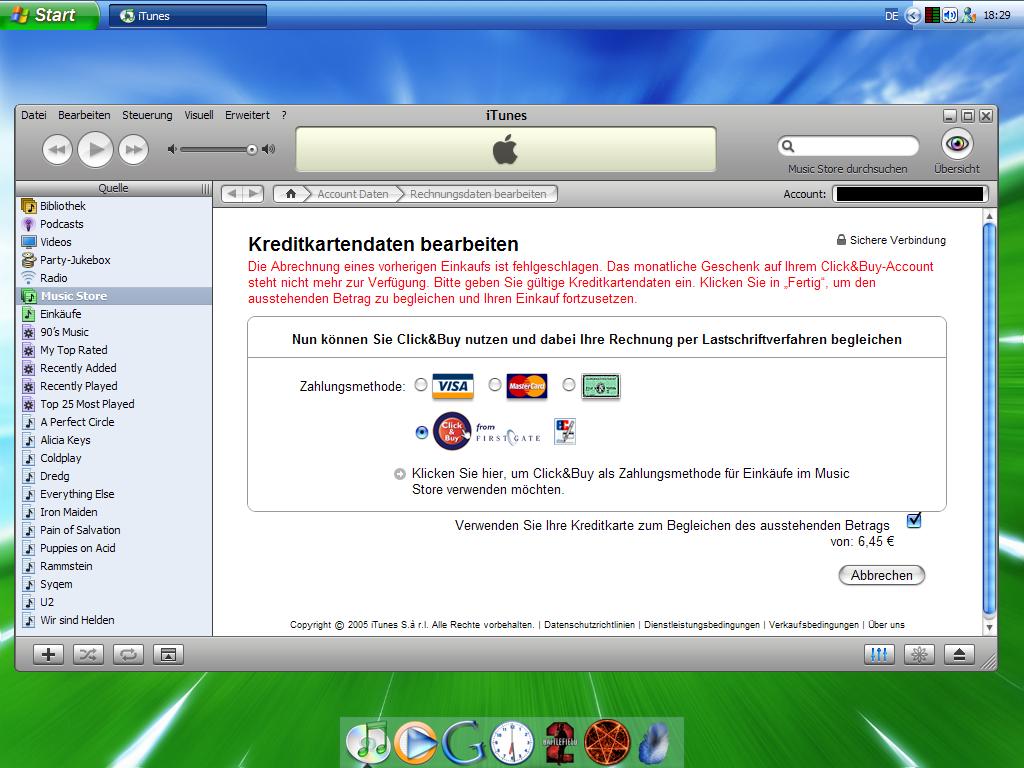Image resolution: width=1024 pixels, height=768 pixels.
Task: Select Music Store source
Action: (114, 296)
